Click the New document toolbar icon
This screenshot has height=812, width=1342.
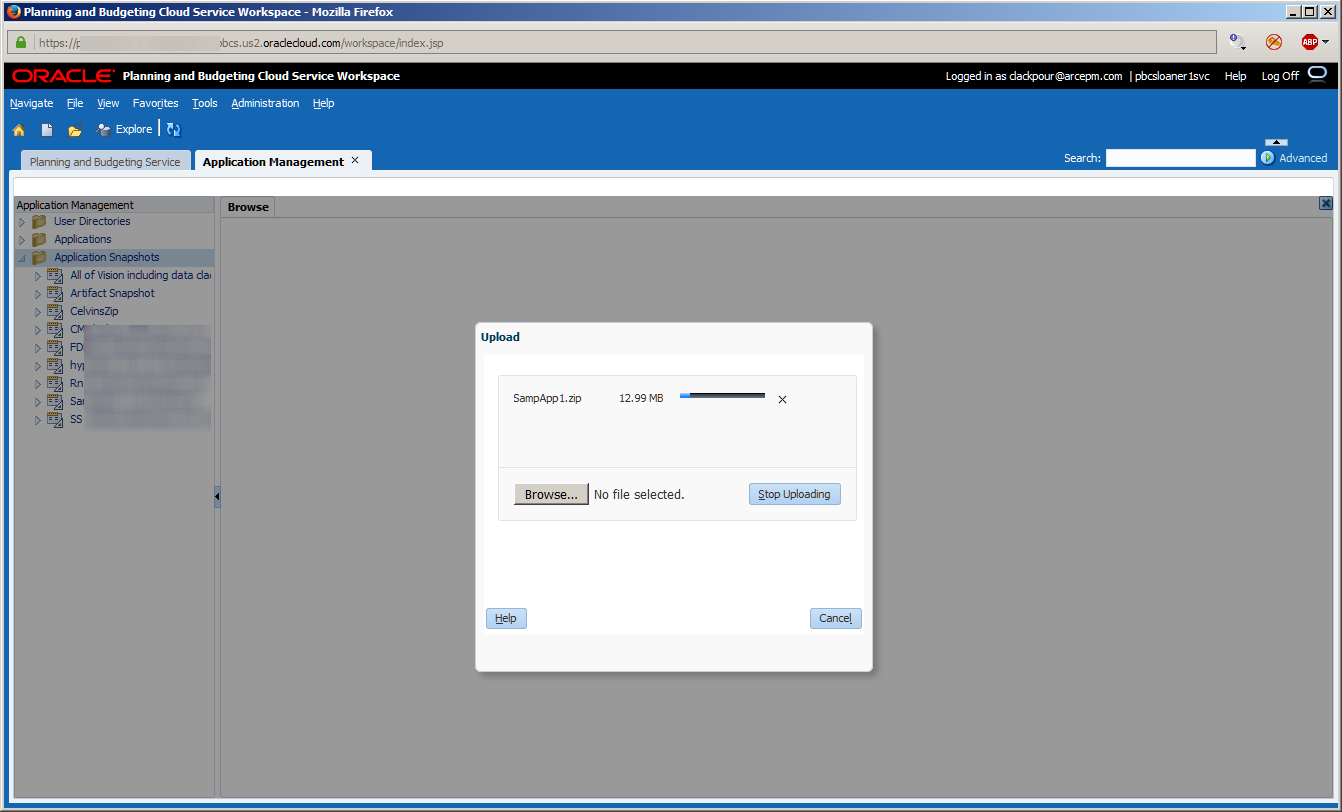pyautogui.click(x=47, y=130)
